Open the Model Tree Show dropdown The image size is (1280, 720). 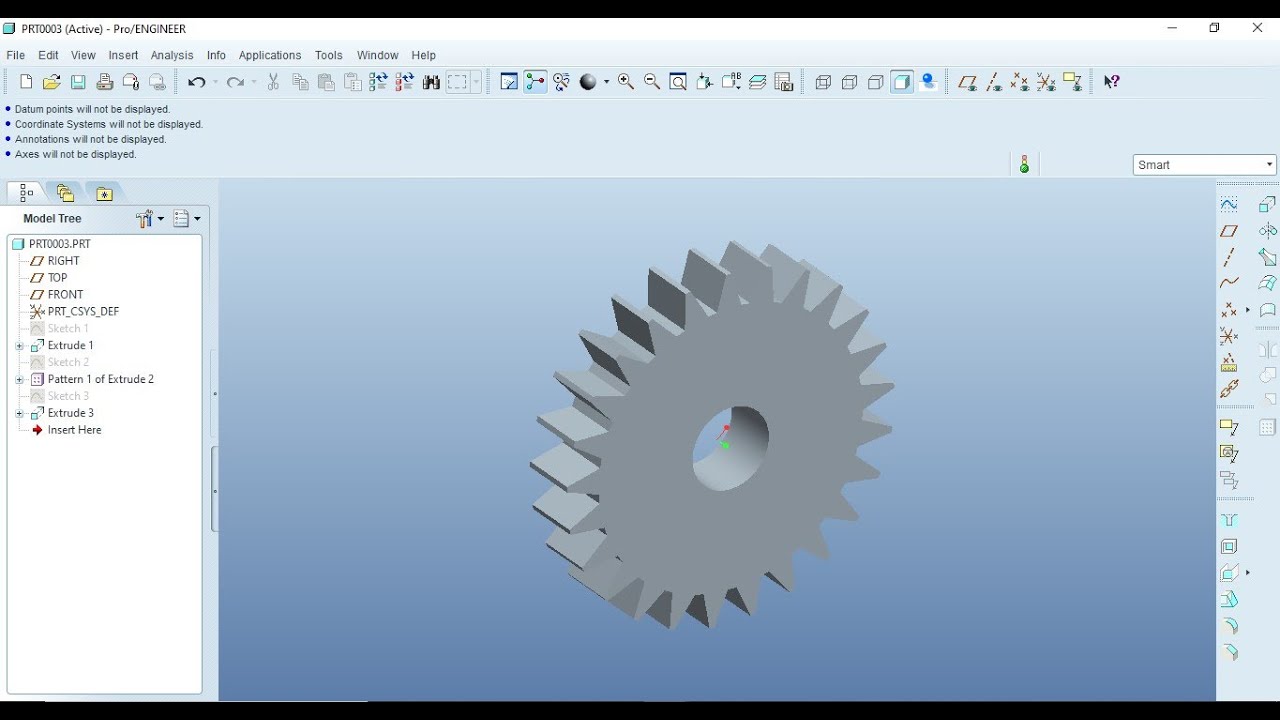click(x=187, y=219)
